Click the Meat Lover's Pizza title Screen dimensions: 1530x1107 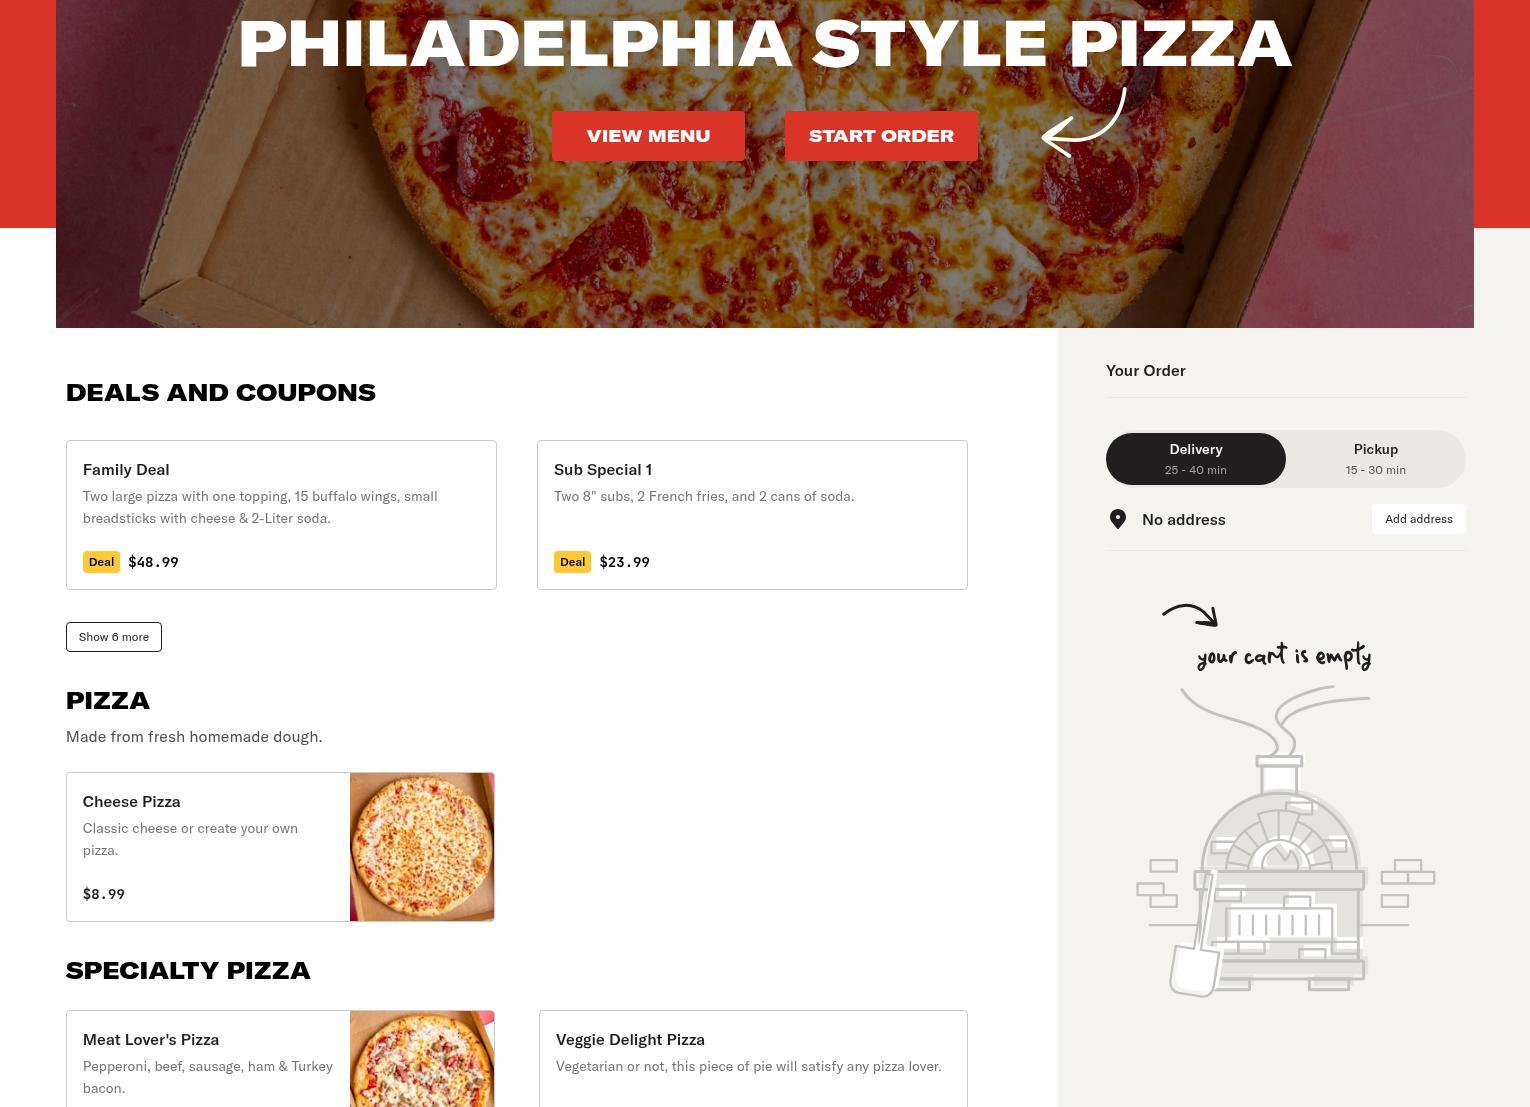151,1039
